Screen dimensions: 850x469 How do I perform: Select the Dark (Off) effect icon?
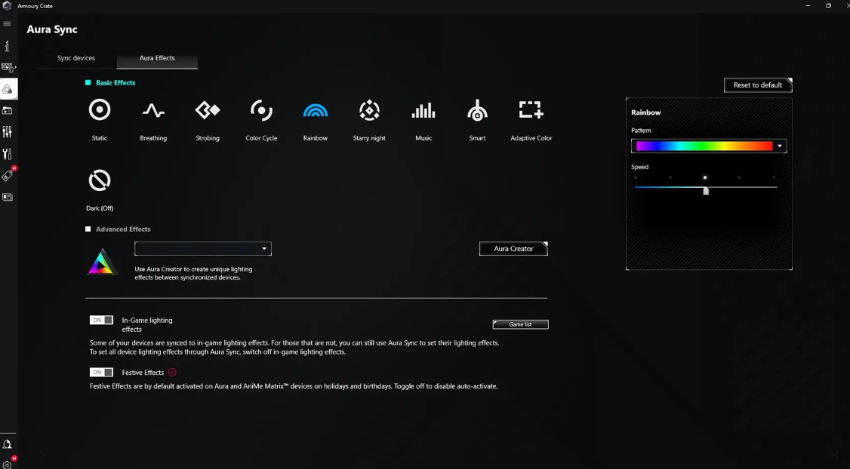(x=99, y=181)
